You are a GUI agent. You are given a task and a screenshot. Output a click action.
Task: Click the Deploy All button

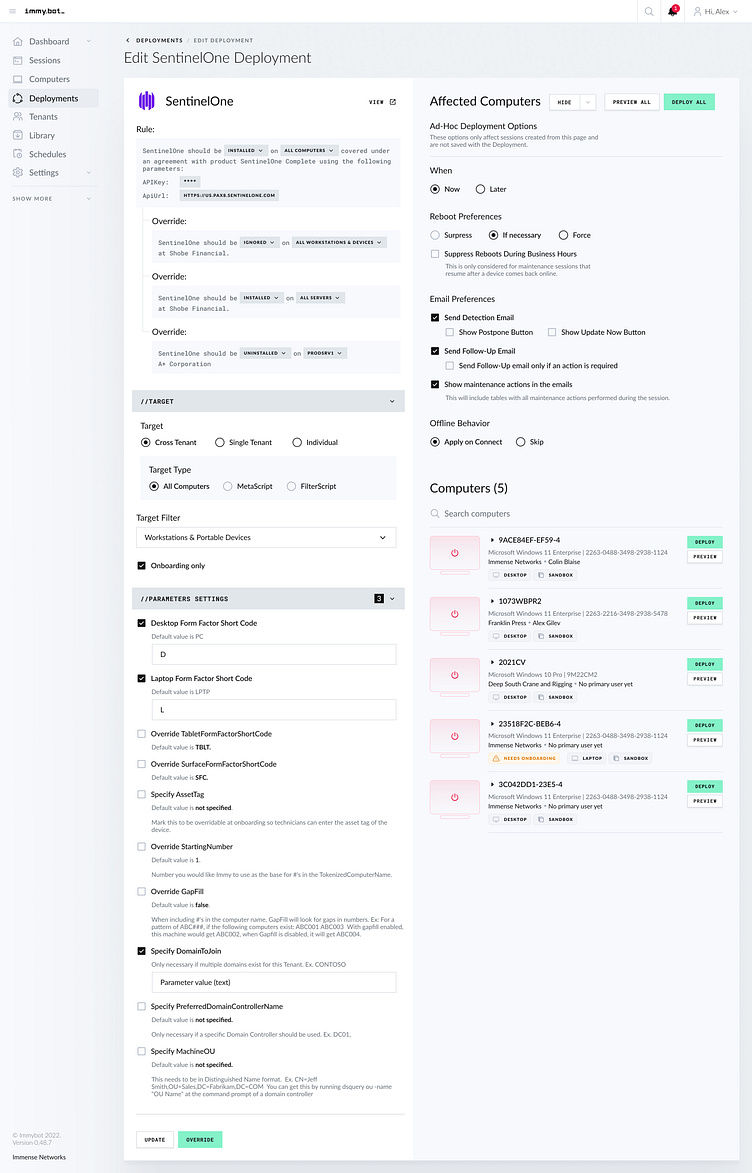689,102
